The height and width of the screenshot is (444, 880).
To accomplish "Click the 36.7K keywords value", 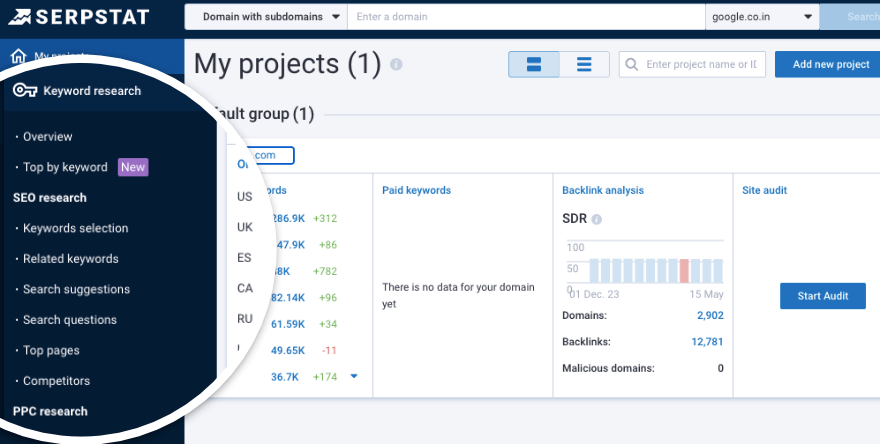I will (x=285, y=377).
